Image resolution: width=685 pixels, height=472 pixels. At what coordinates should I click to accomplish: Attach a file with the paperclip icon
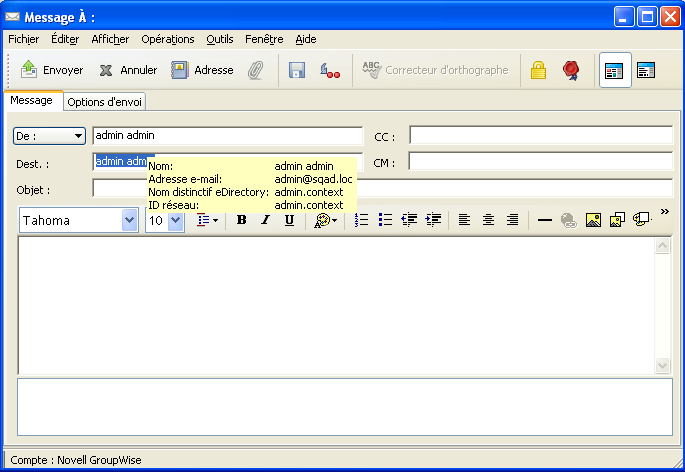pyautogui.click(x=256, y=70)
